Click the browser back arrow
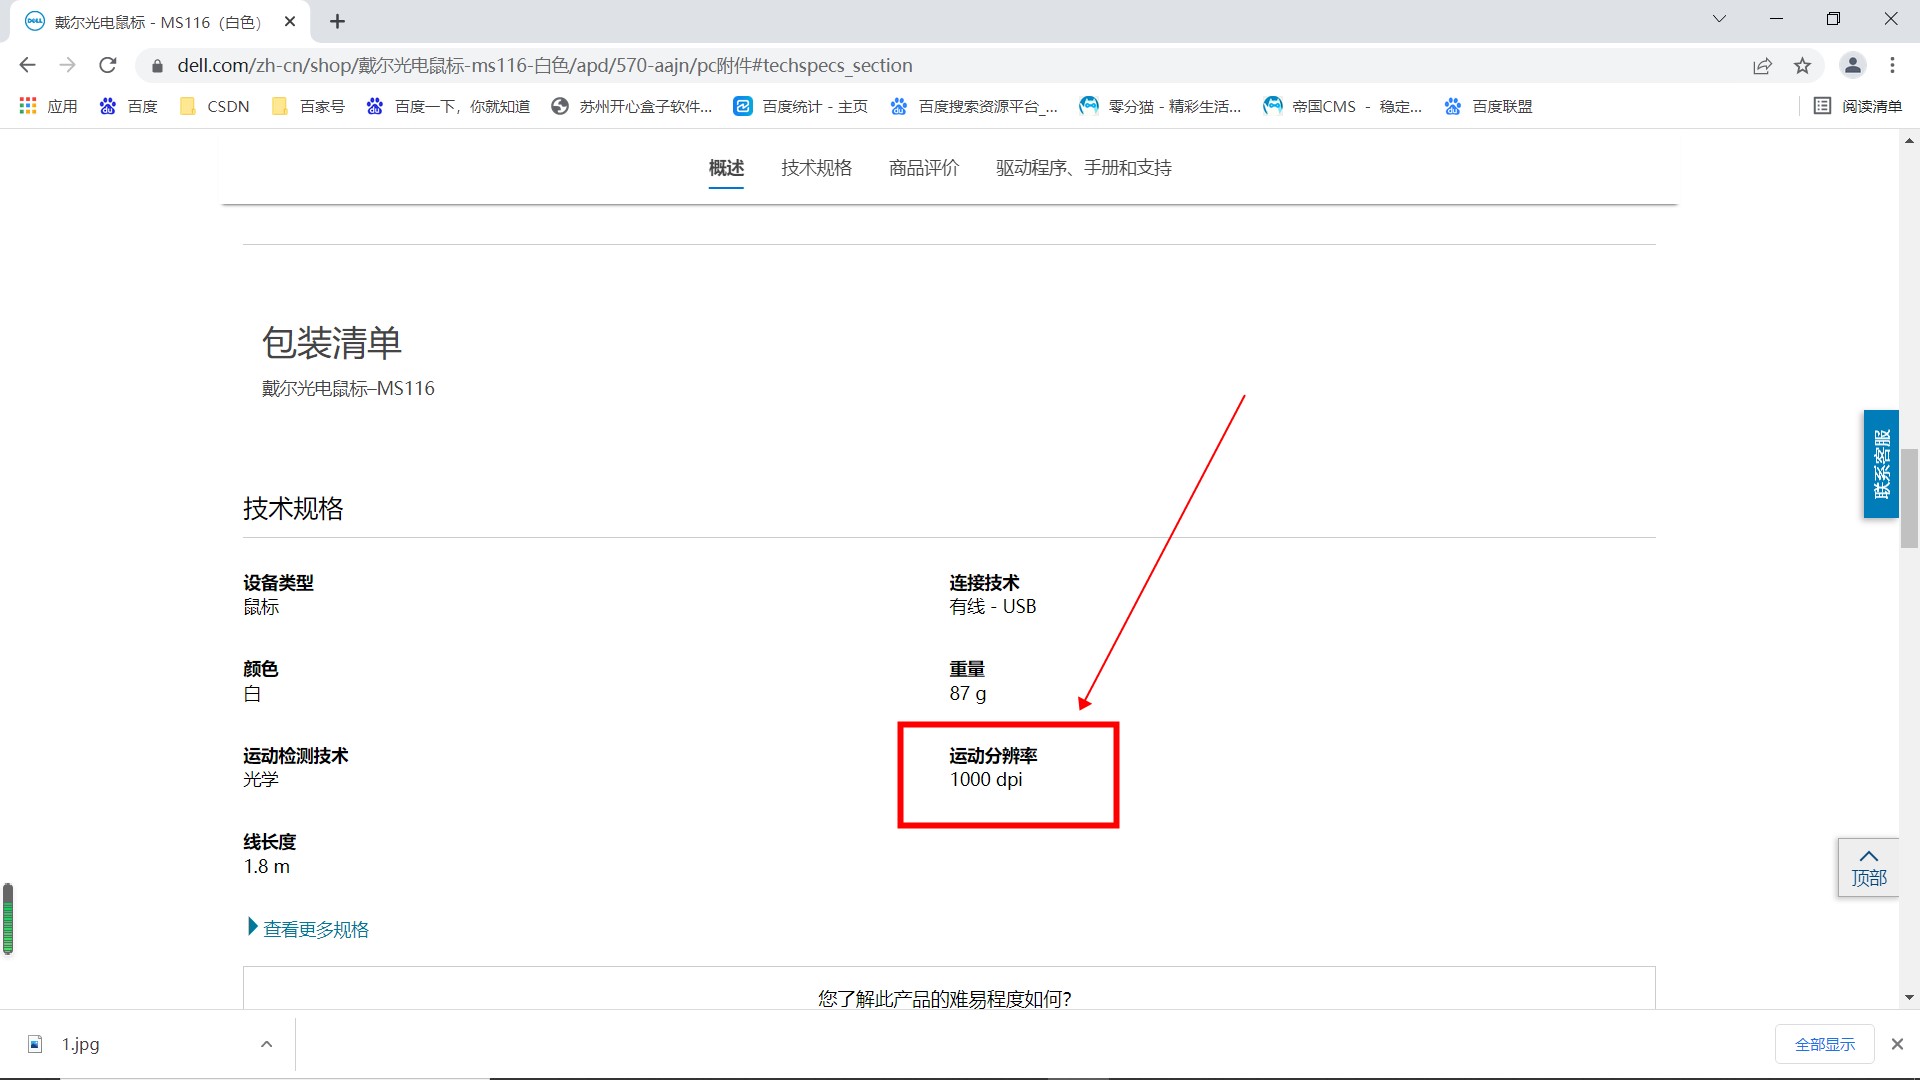 27,65
